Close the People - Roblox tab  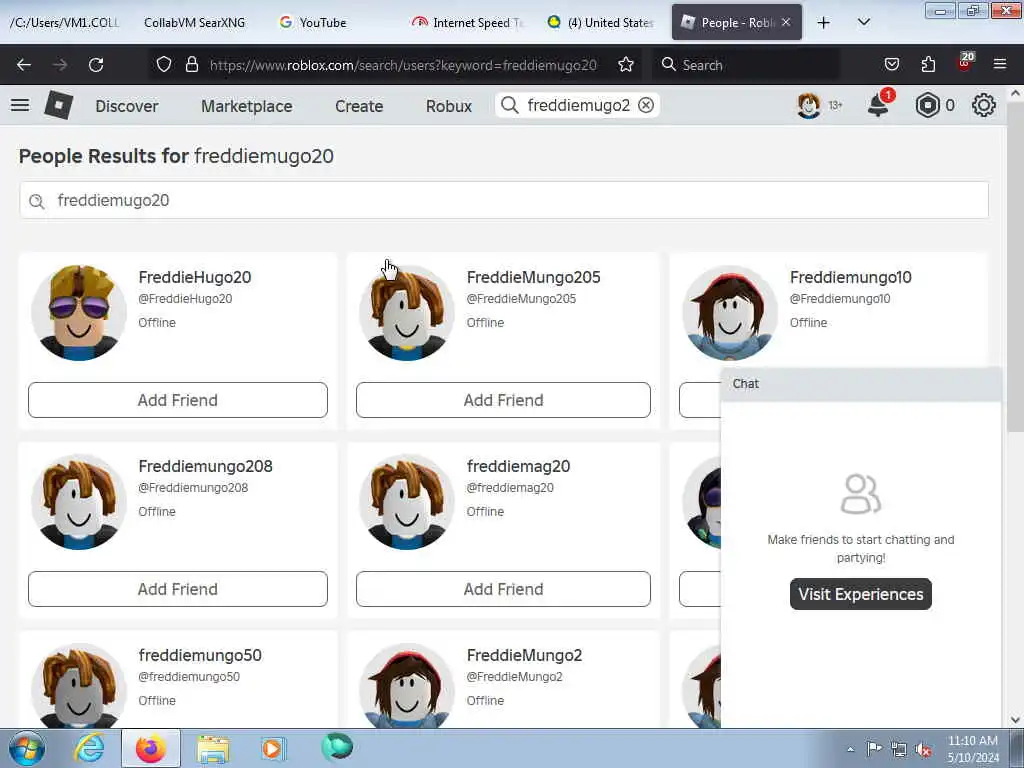(x=786, y=22)
